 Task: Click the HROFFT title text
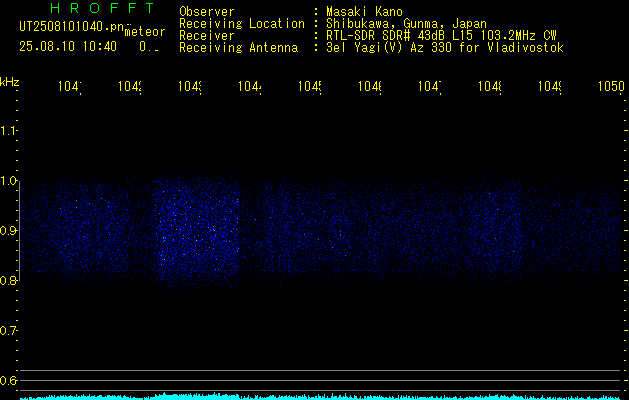[x=103, y=8]
